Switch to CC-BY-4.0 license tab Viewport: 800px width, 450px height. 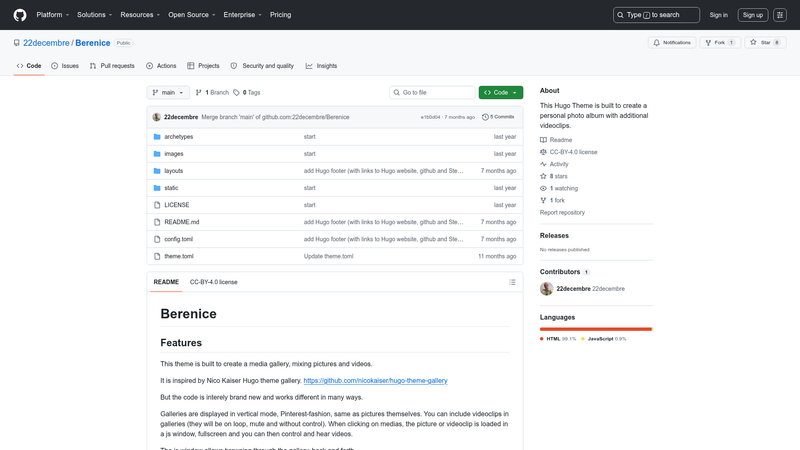[213, 282]
